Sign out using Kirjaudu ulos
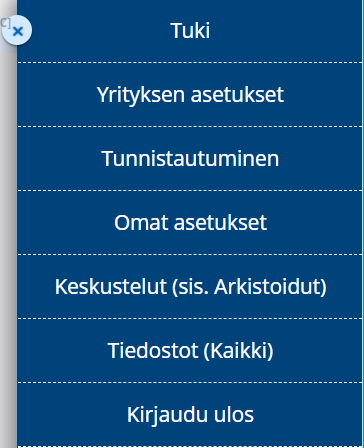The width and height of the screenshot is (364, 448). [x=190, y=415]
